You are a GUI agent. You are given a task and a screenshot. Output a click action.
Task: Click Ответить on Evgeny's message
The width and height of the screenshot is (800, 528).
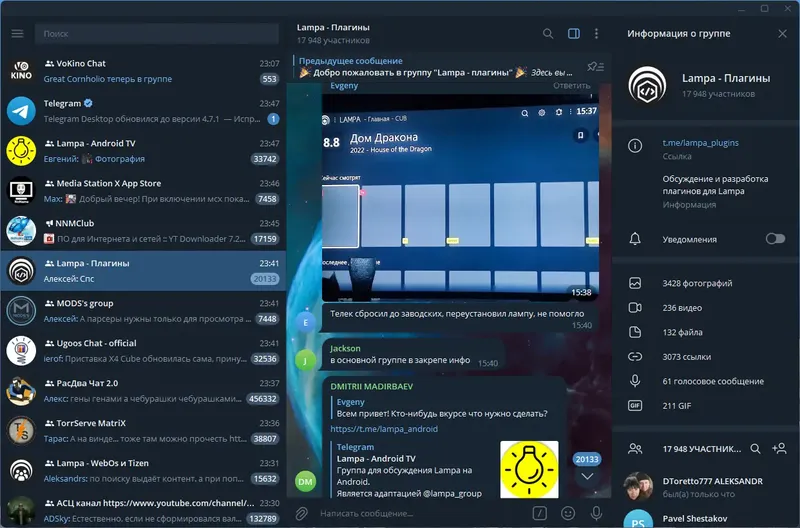[571, 86]
